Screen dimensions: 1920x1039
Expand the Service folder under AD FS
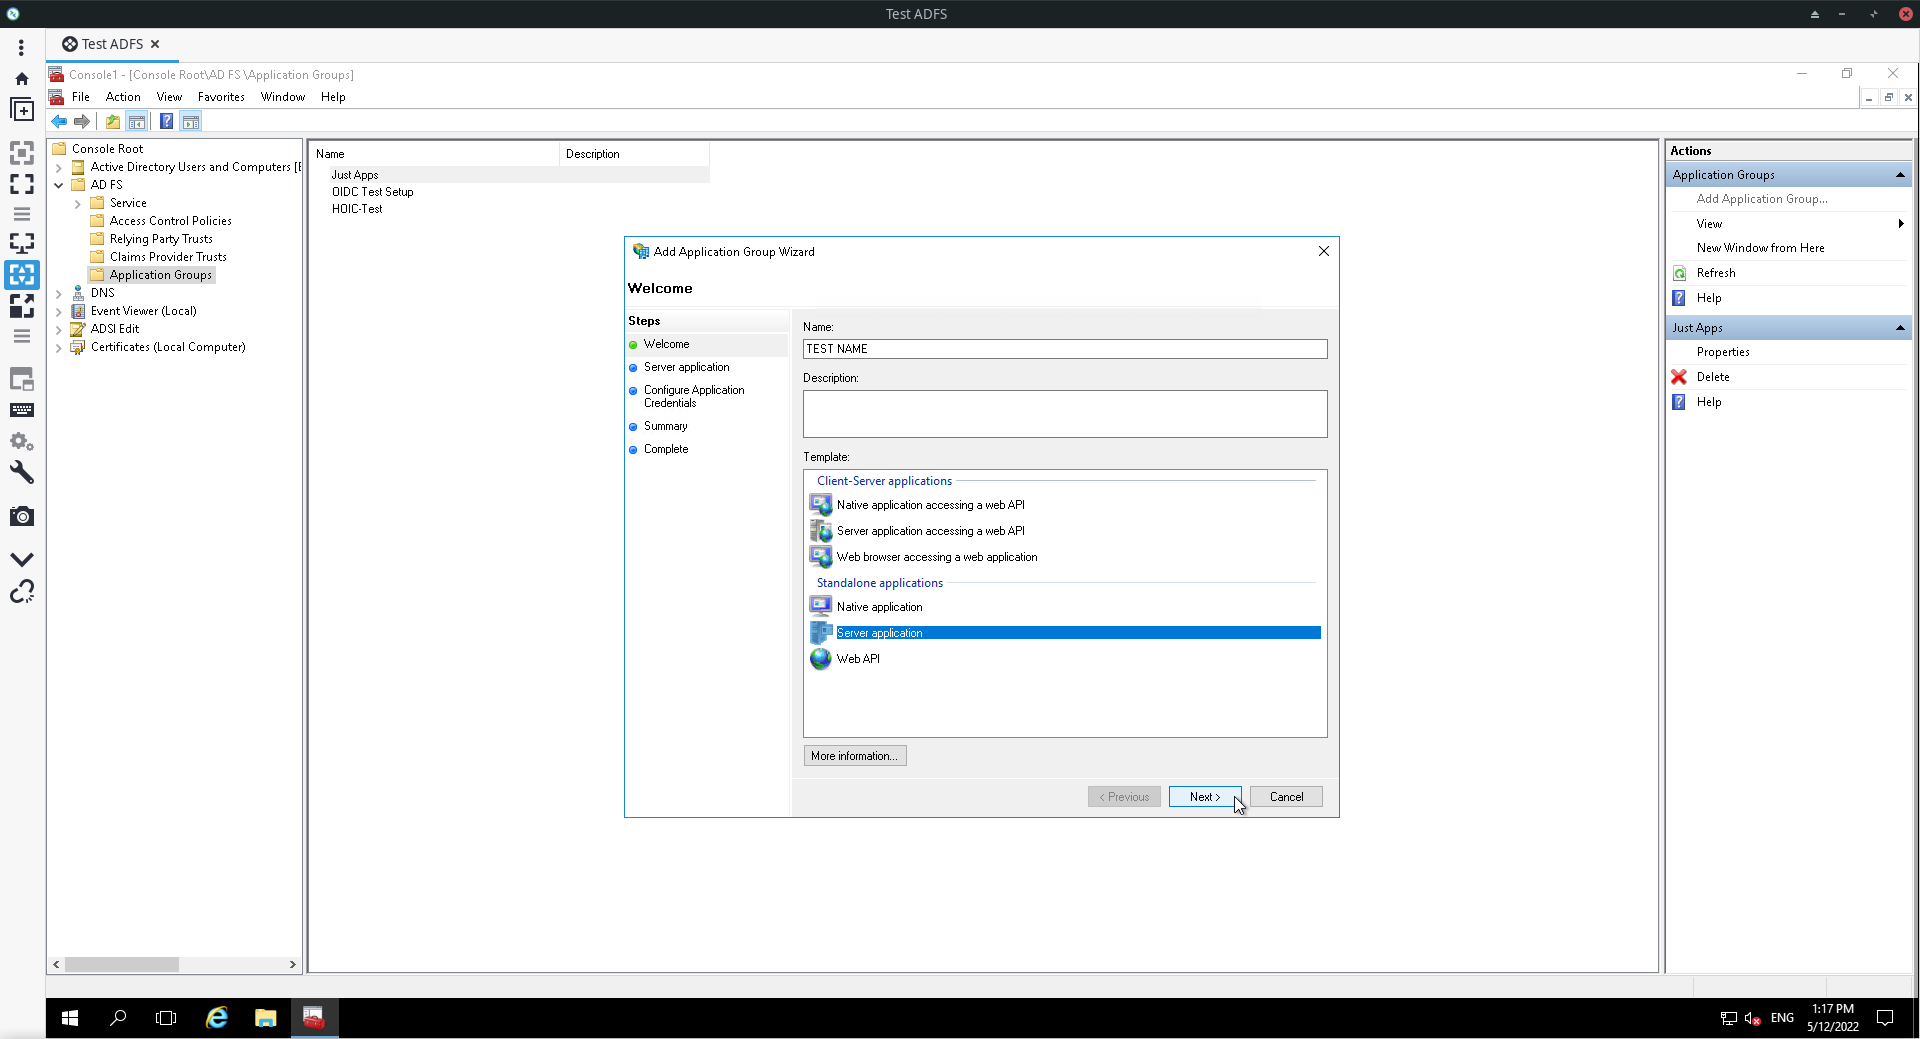point(77,204)
